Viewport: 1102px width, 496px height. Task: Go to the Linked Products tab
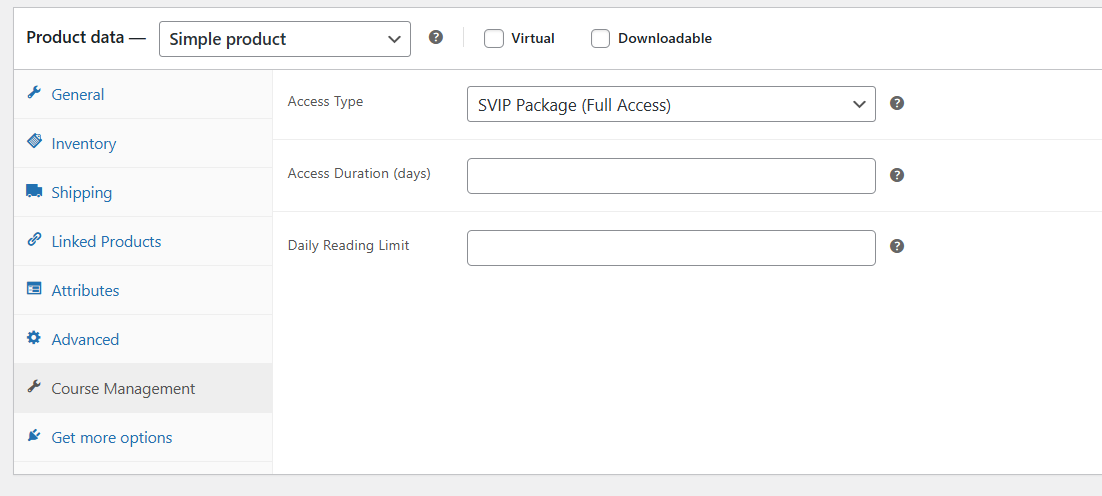106,242
